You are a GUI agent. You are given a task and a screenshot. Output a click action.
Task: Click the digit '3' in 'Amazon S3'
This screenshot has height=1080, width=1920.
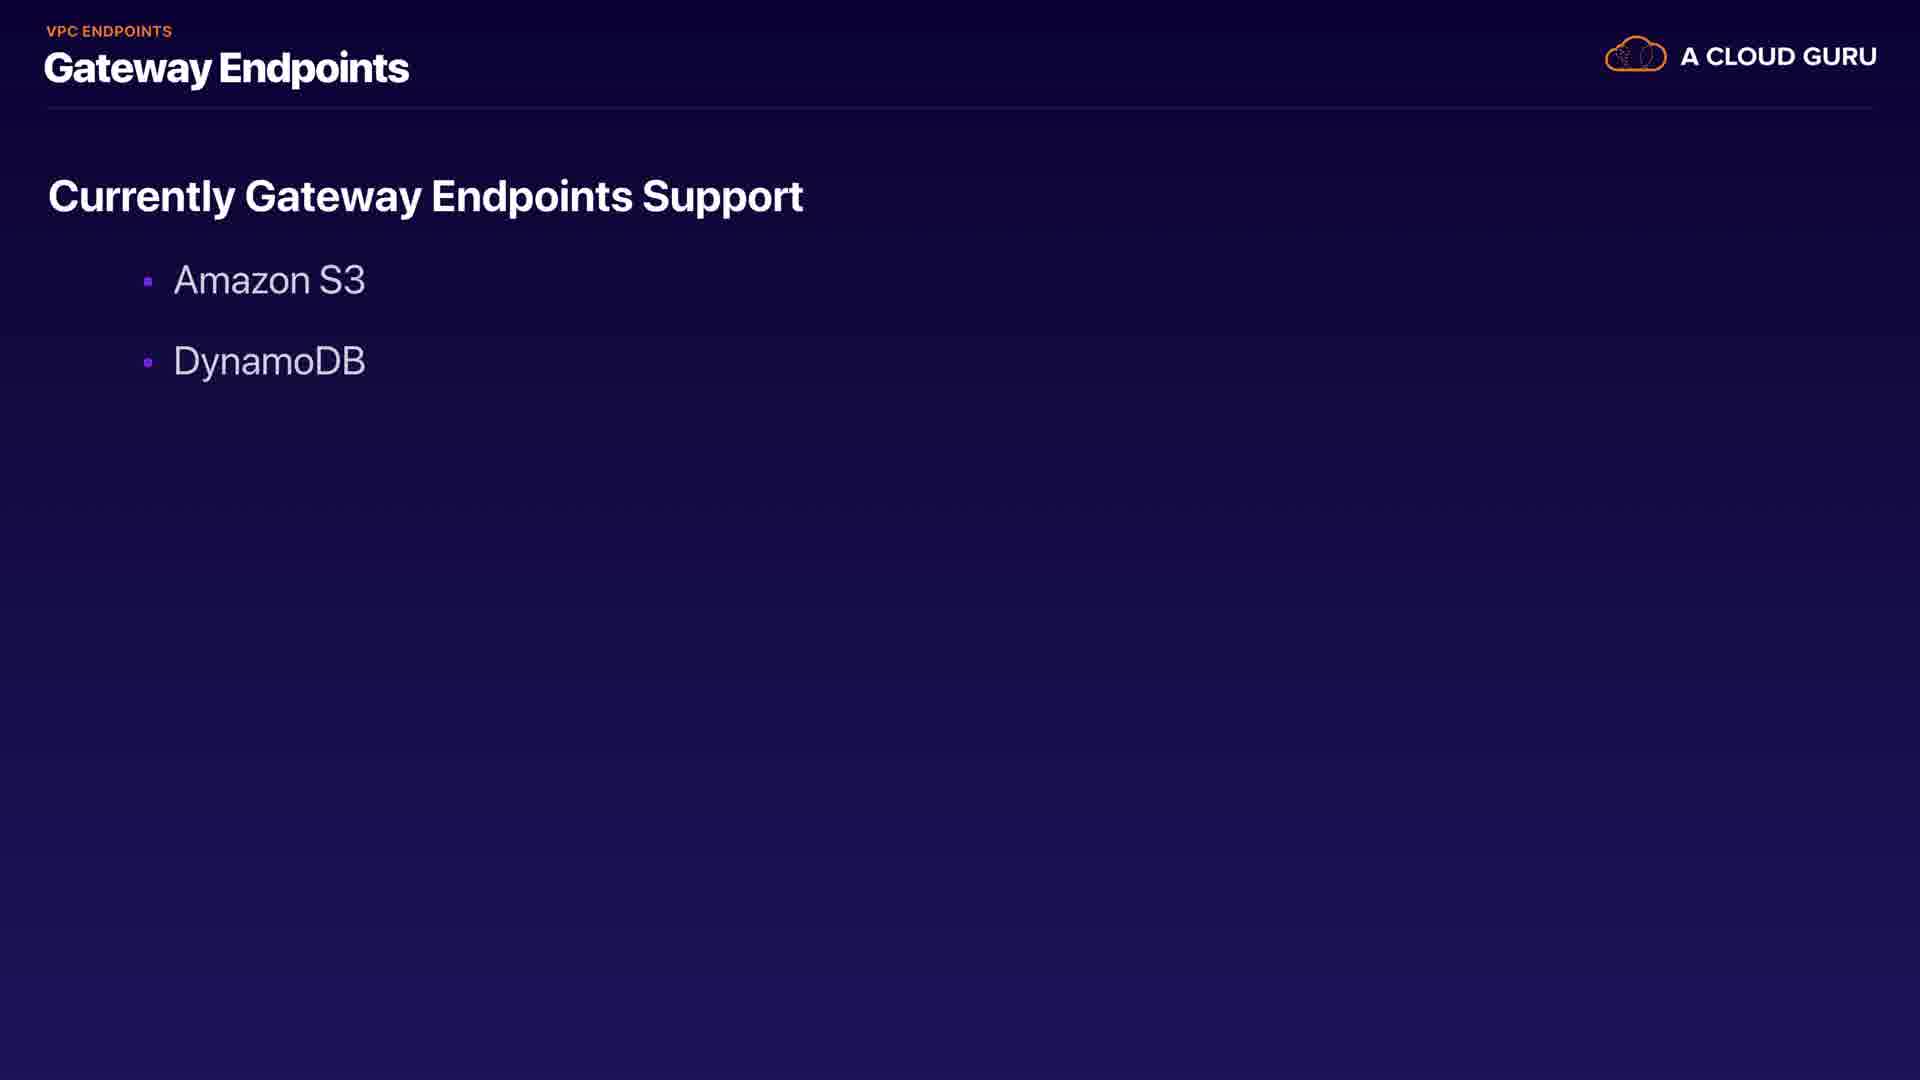coord(353,281)
